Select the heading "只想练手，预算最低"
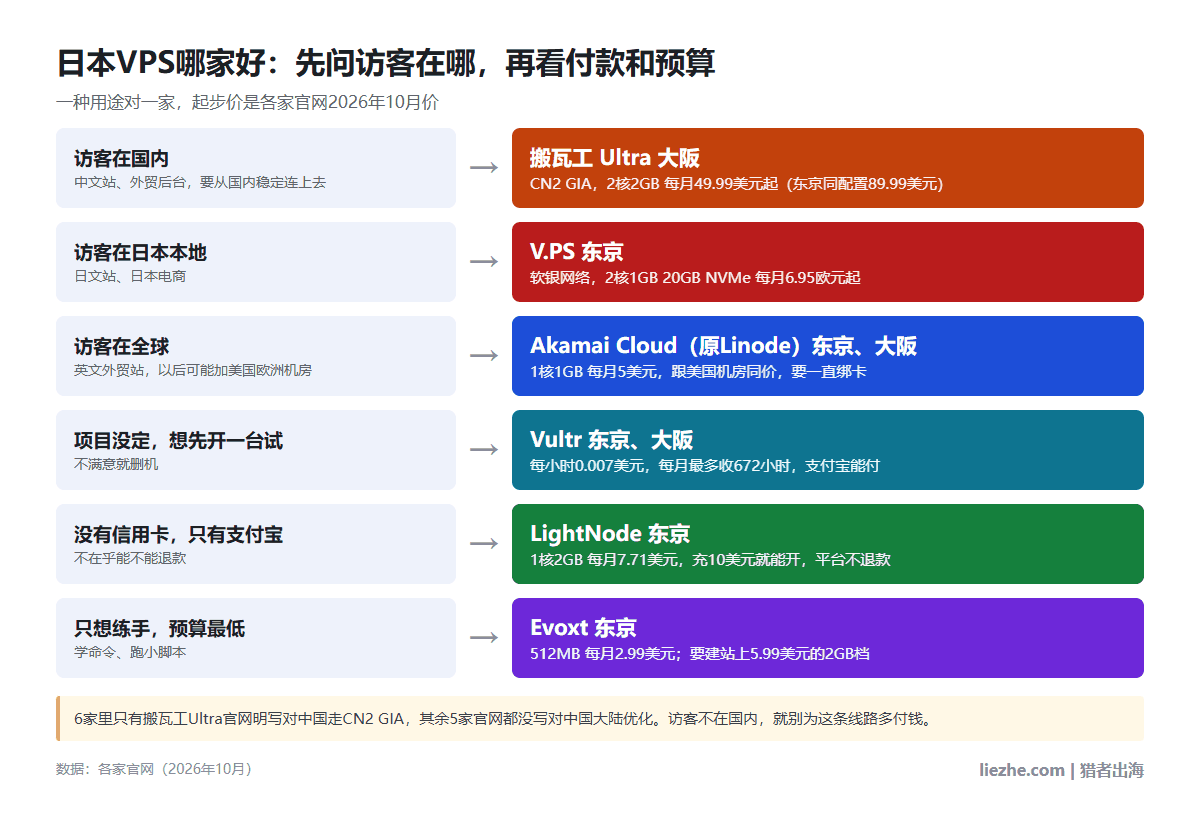1200x816 pixels. [x=159, y=628]
